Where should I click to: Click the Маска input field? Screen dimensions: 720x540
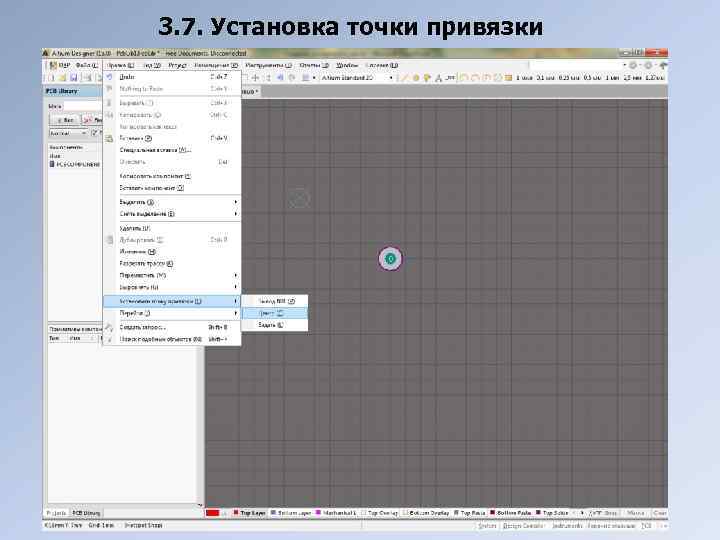[83, 107]
